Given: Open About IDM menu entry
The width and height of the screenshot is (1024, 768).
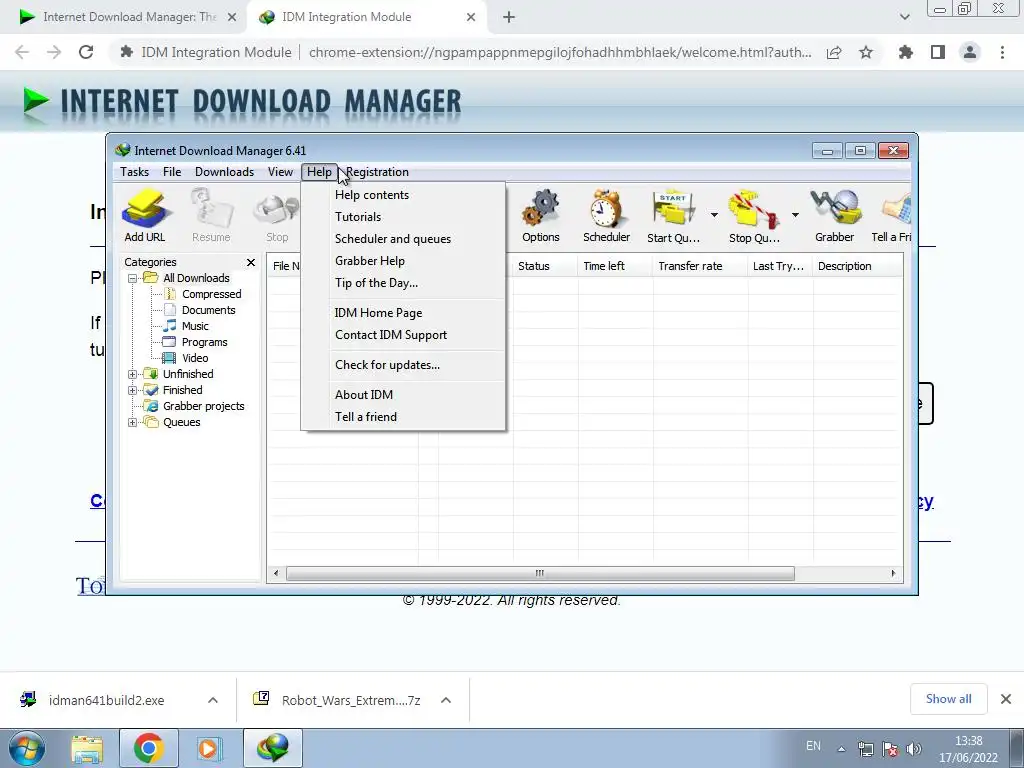Looking at the screenshot, I should tap(403, 394).
